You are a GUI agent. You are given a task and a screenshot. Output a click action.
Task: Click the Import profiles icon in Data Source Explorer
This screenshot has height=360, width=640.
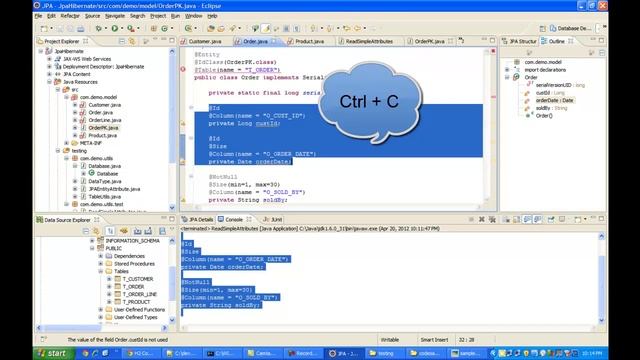pos(138,231)
